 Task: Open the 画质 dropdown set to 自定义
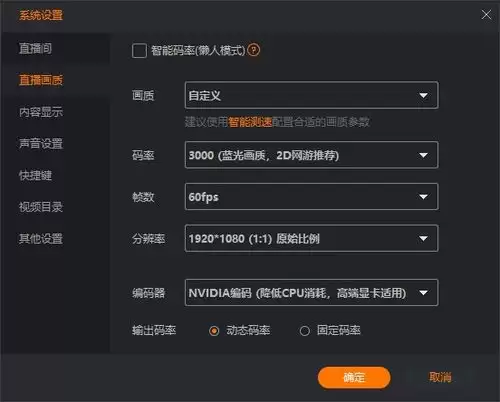click(311, 95)
